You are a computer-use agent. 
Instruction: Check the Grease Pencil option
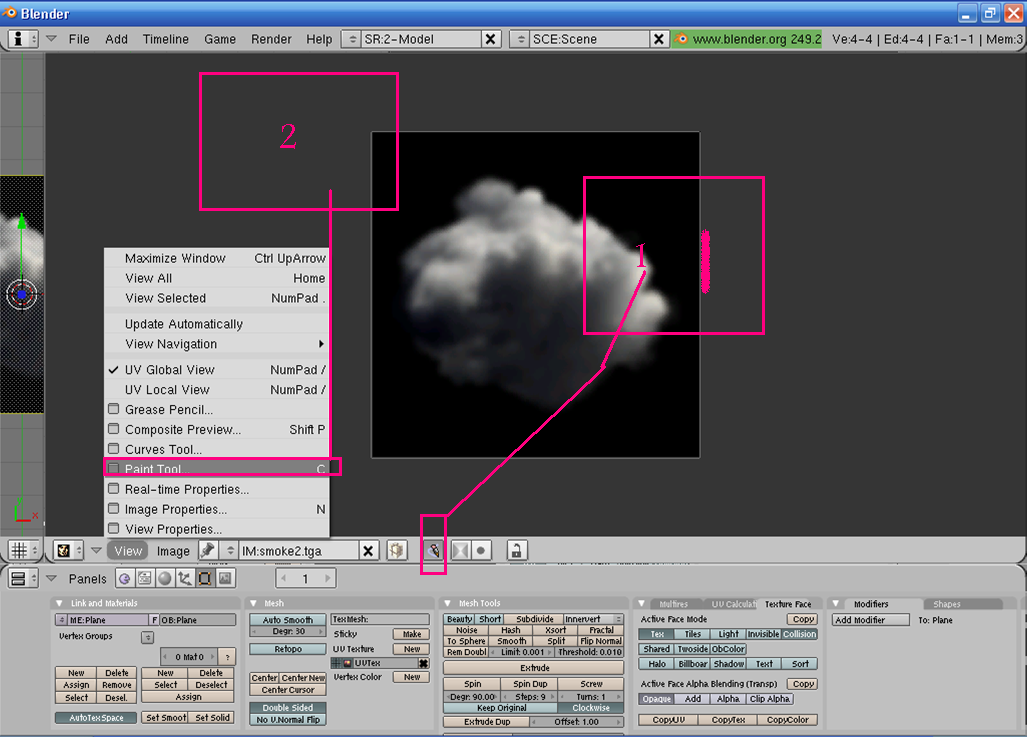coord(114,409)
